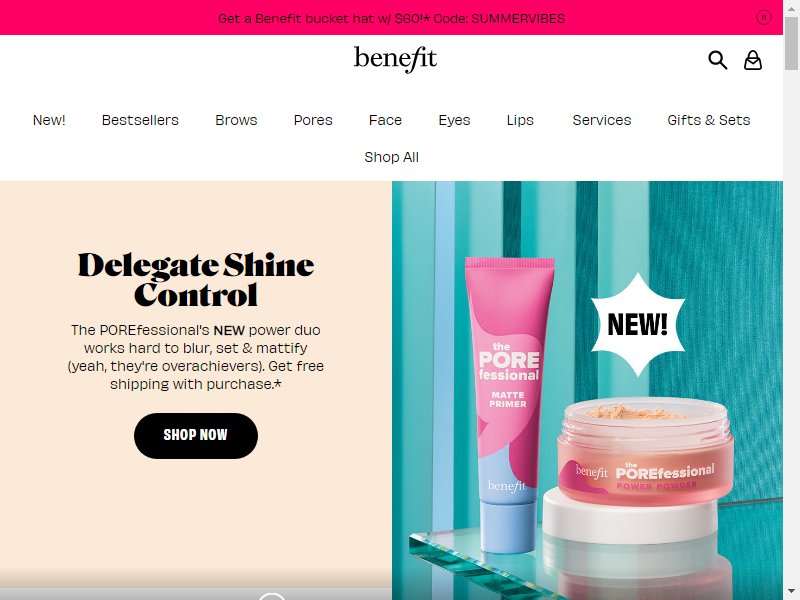800x600 pixels.
Task: Click the Shop All link
Action: pyautogui.click(x=391, y=157)
